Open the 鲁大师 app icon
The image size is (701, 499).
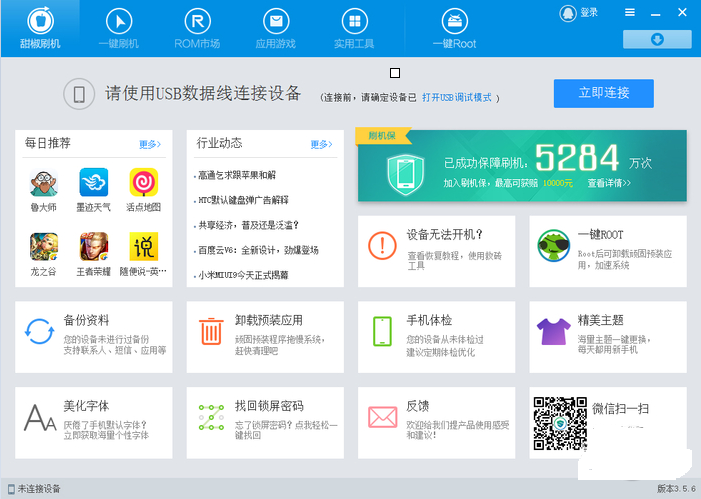click(43, 182)
